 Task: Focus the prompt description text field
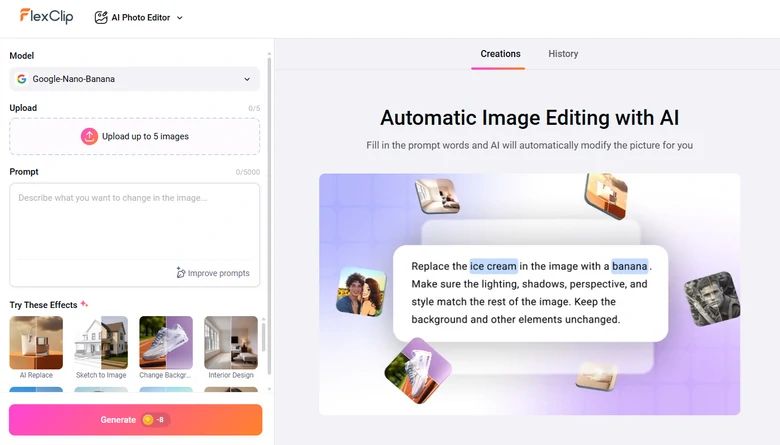134,222
